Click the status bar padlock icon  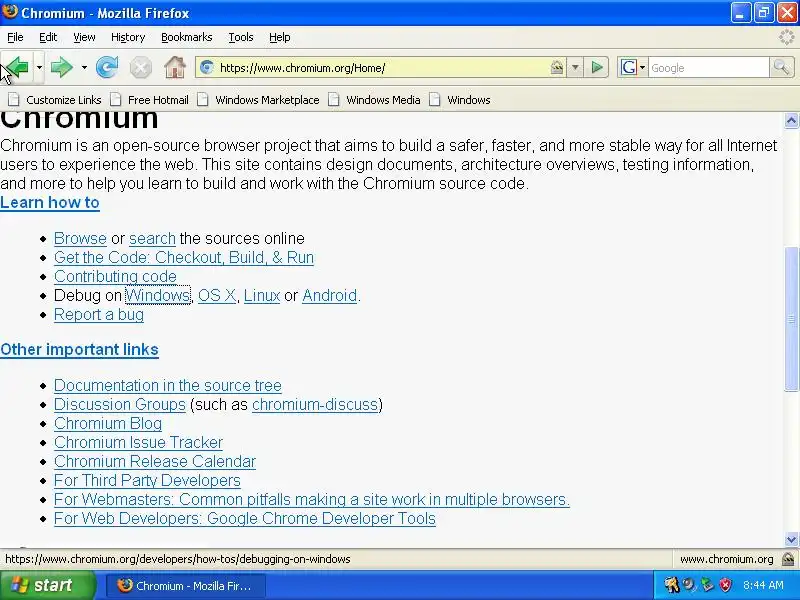pos(788,559)
